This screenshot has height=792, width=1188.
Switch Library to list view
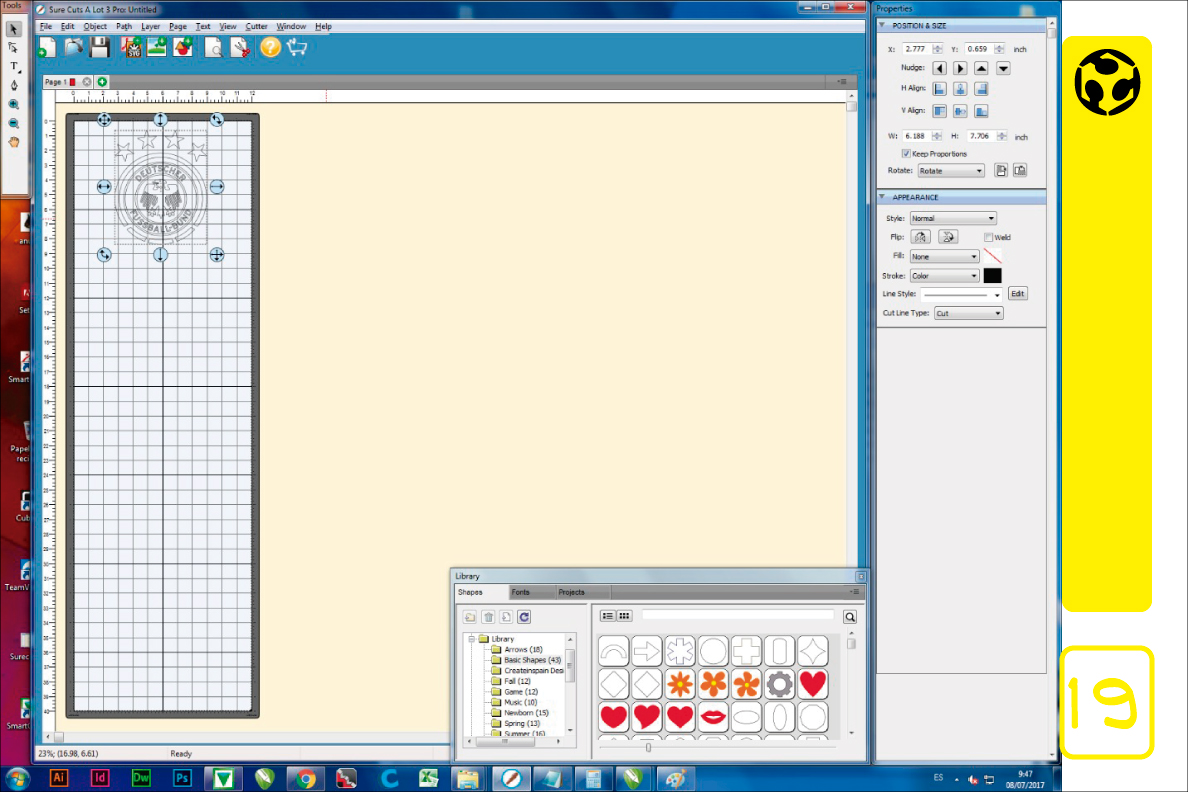click(x=608, y=616)
